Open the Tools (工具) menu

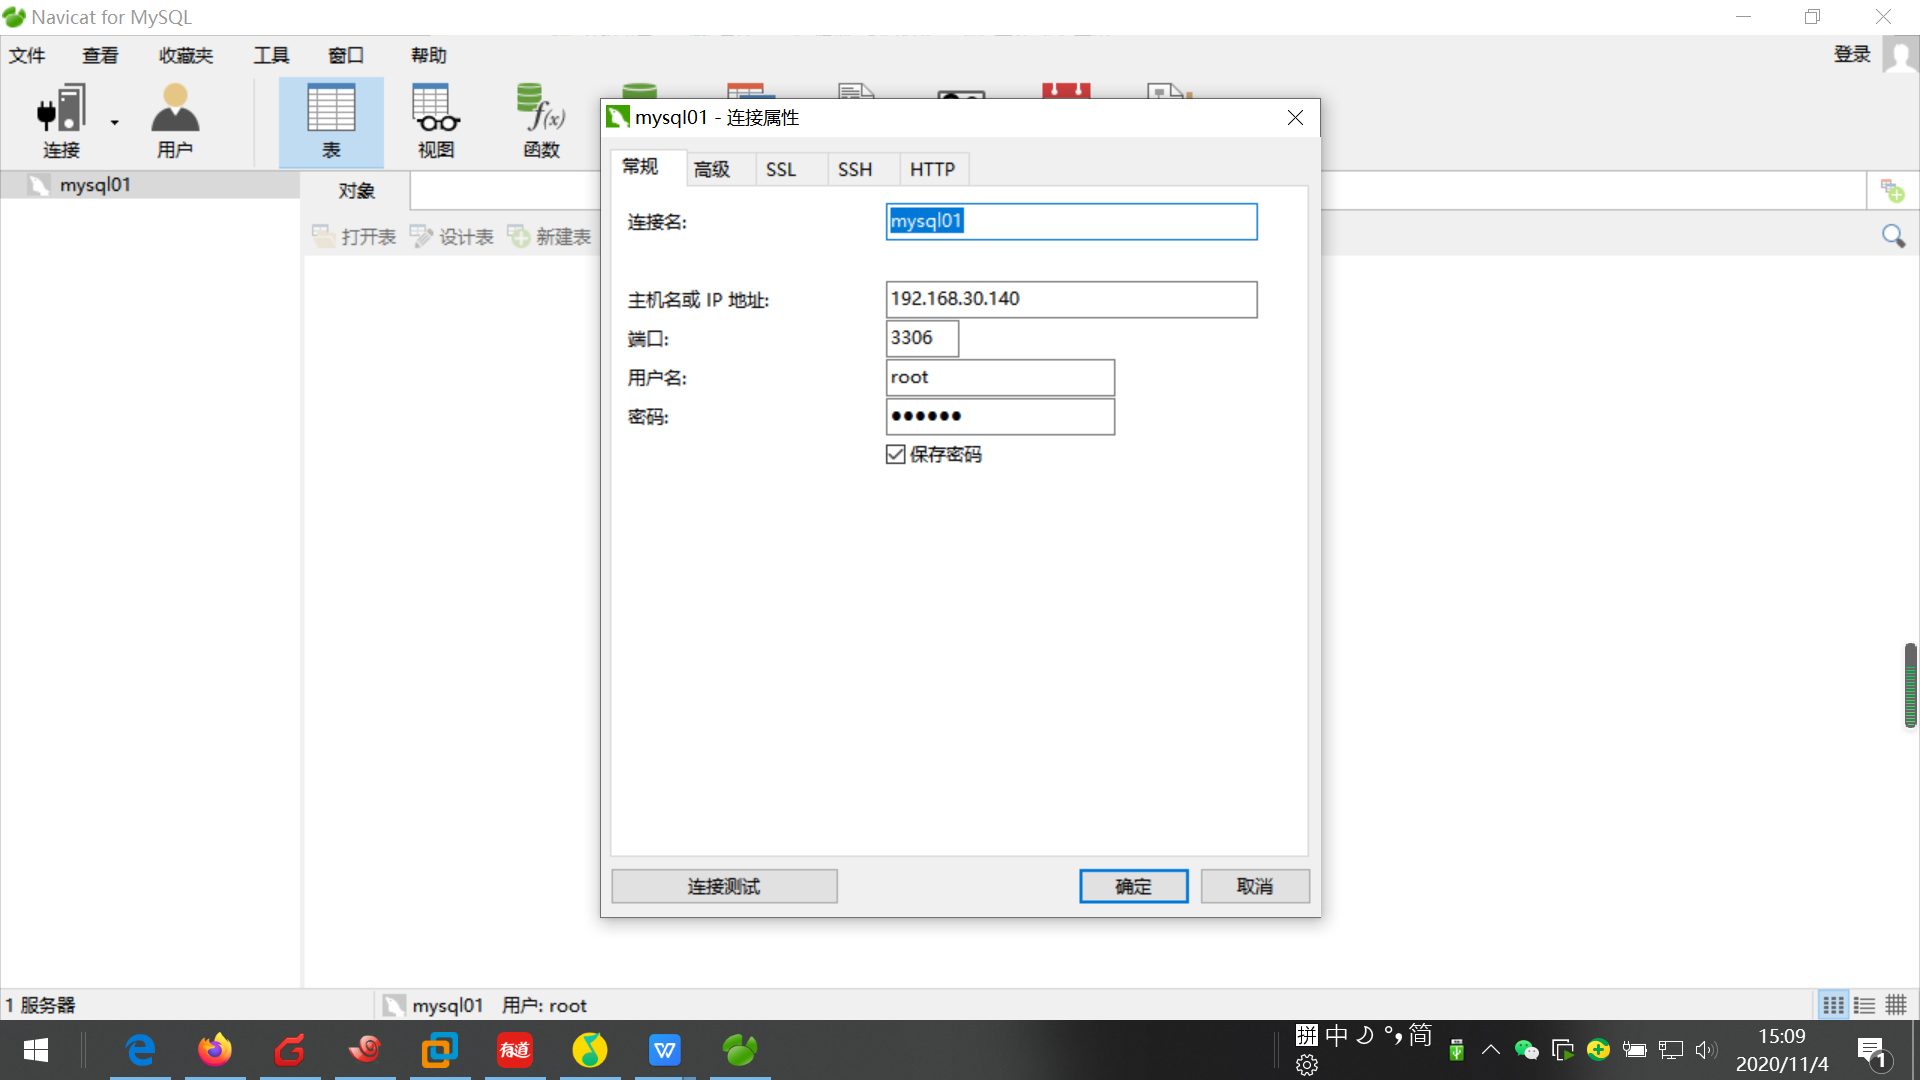pos(270,55)
